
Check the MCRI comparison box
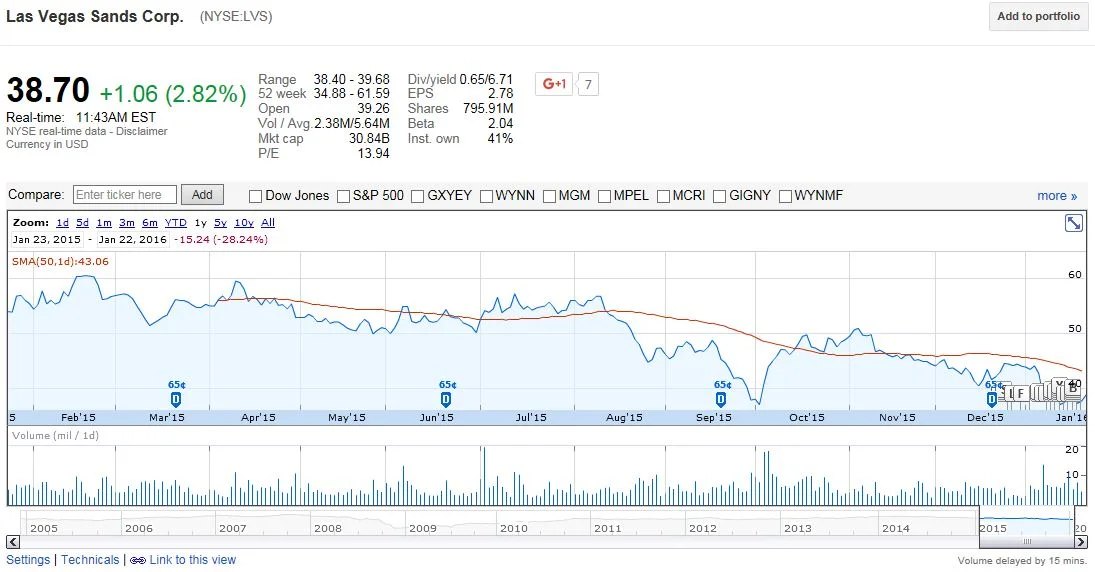coord(663,196)
